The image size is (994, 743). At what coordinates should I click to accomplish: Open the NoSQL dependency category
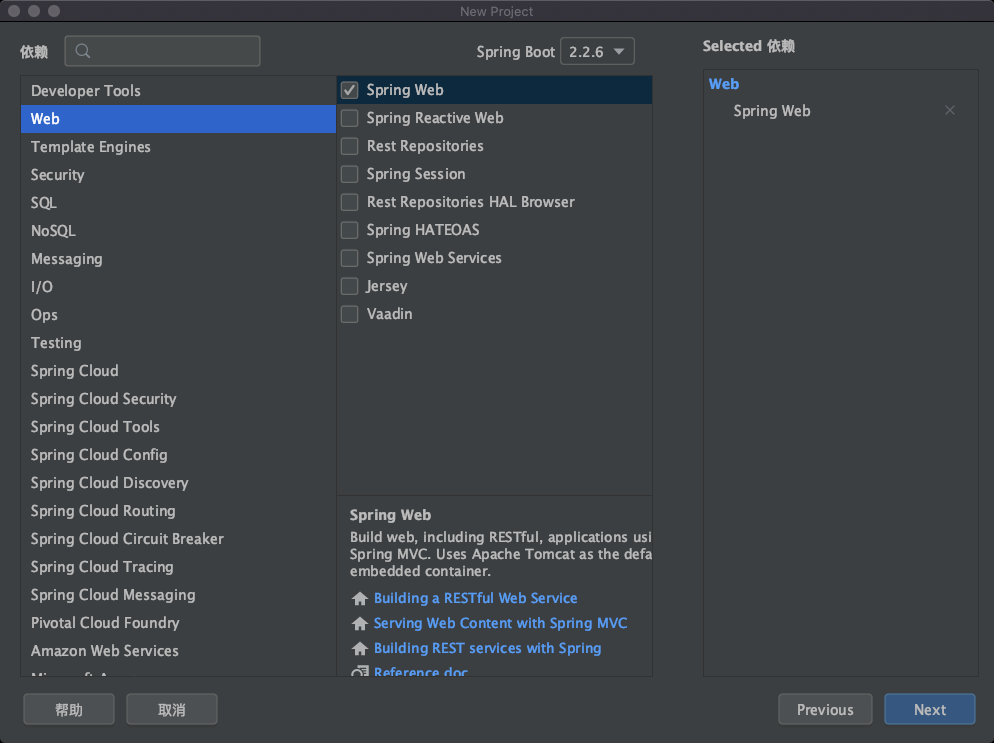53,231
